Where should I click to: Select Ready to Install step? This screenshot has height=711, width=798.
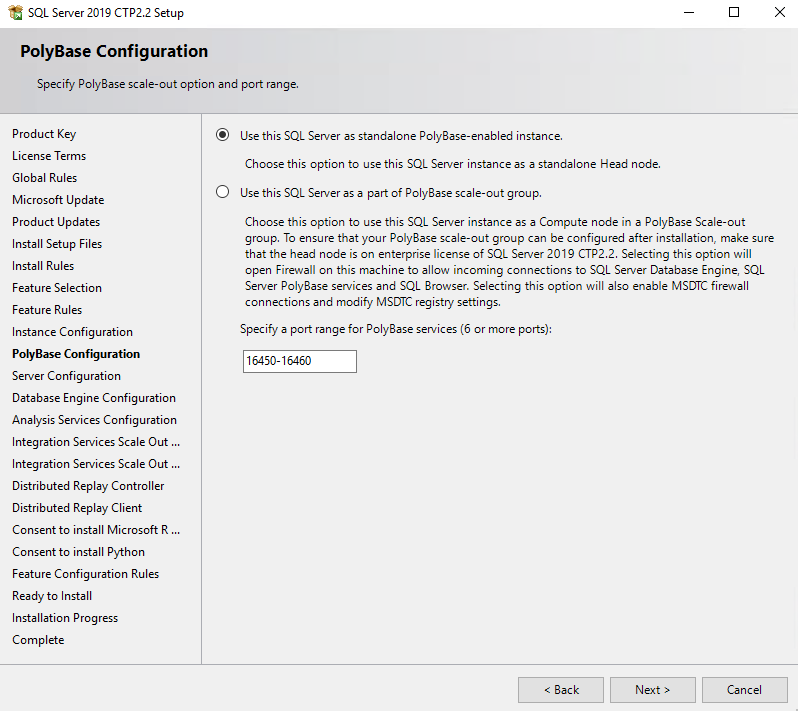pos(52,595)
